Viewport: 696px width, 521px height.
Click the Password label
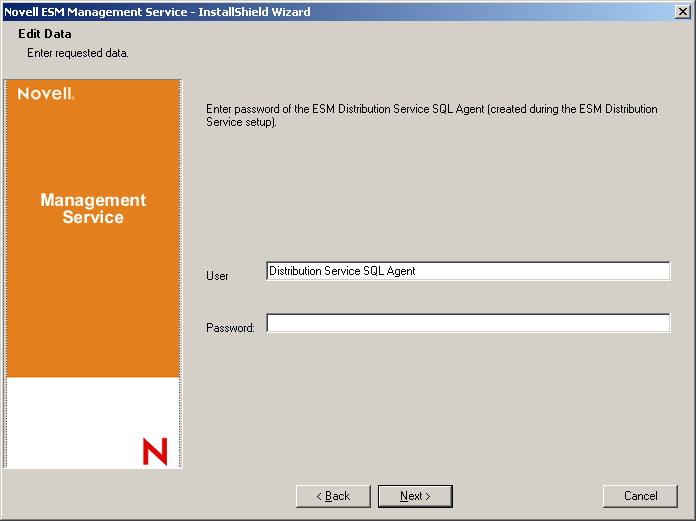[x=230, y=328]
